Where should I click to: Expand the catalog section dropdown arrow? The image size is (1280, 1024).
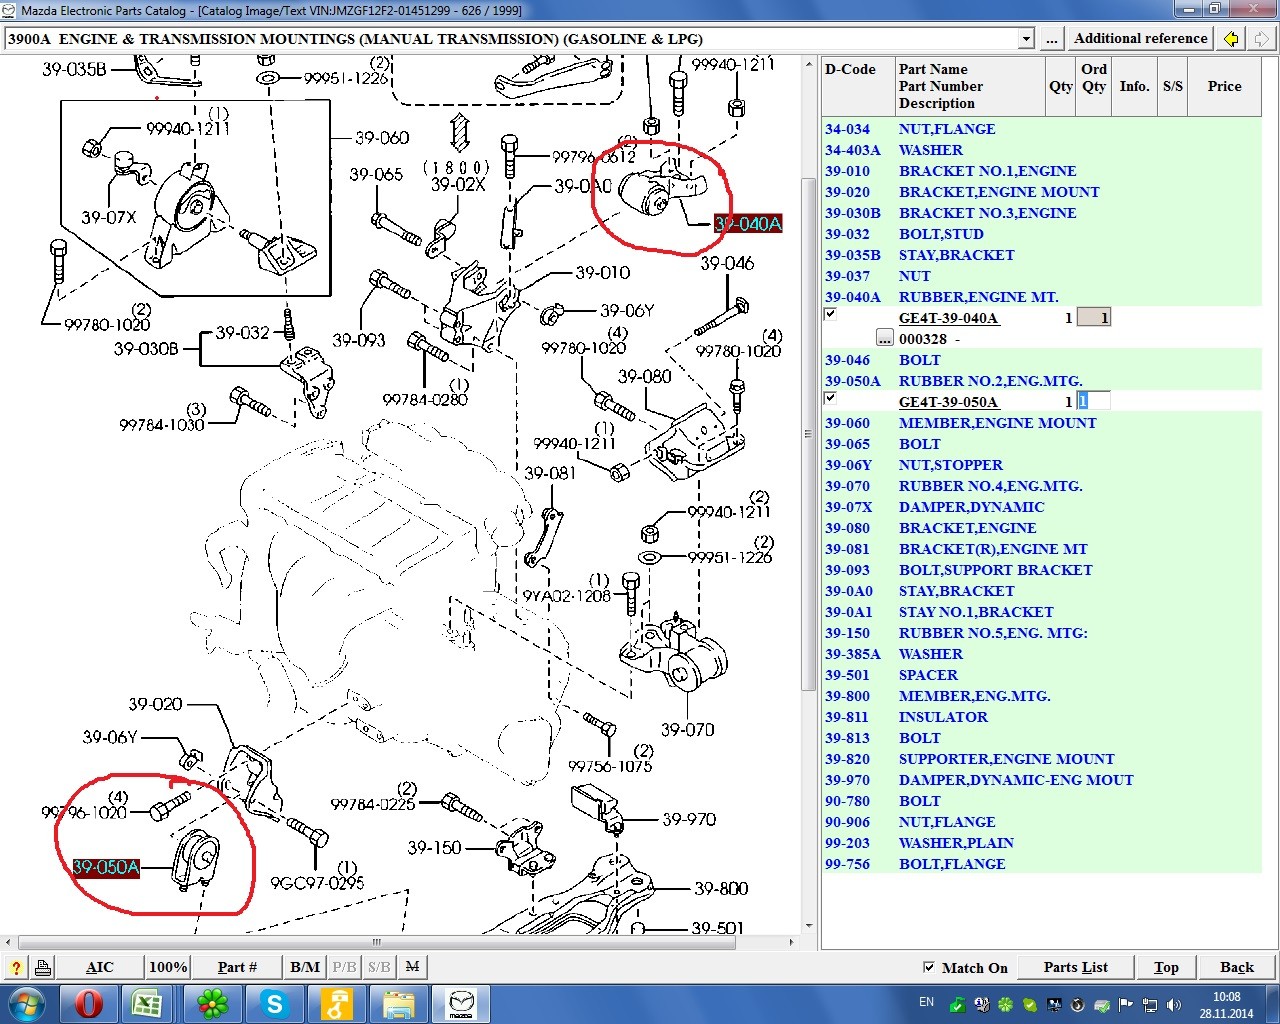tap(1025, 39)
